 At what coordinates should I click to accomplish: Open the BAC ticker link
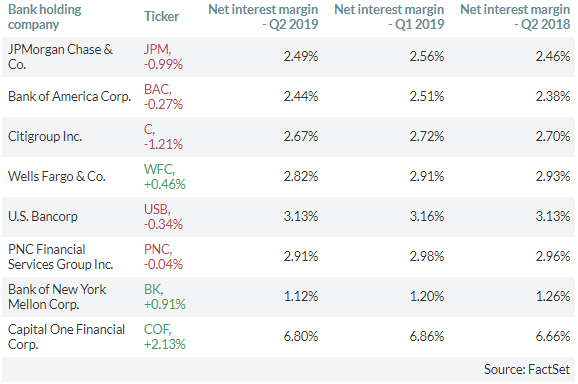coord(163,97)
